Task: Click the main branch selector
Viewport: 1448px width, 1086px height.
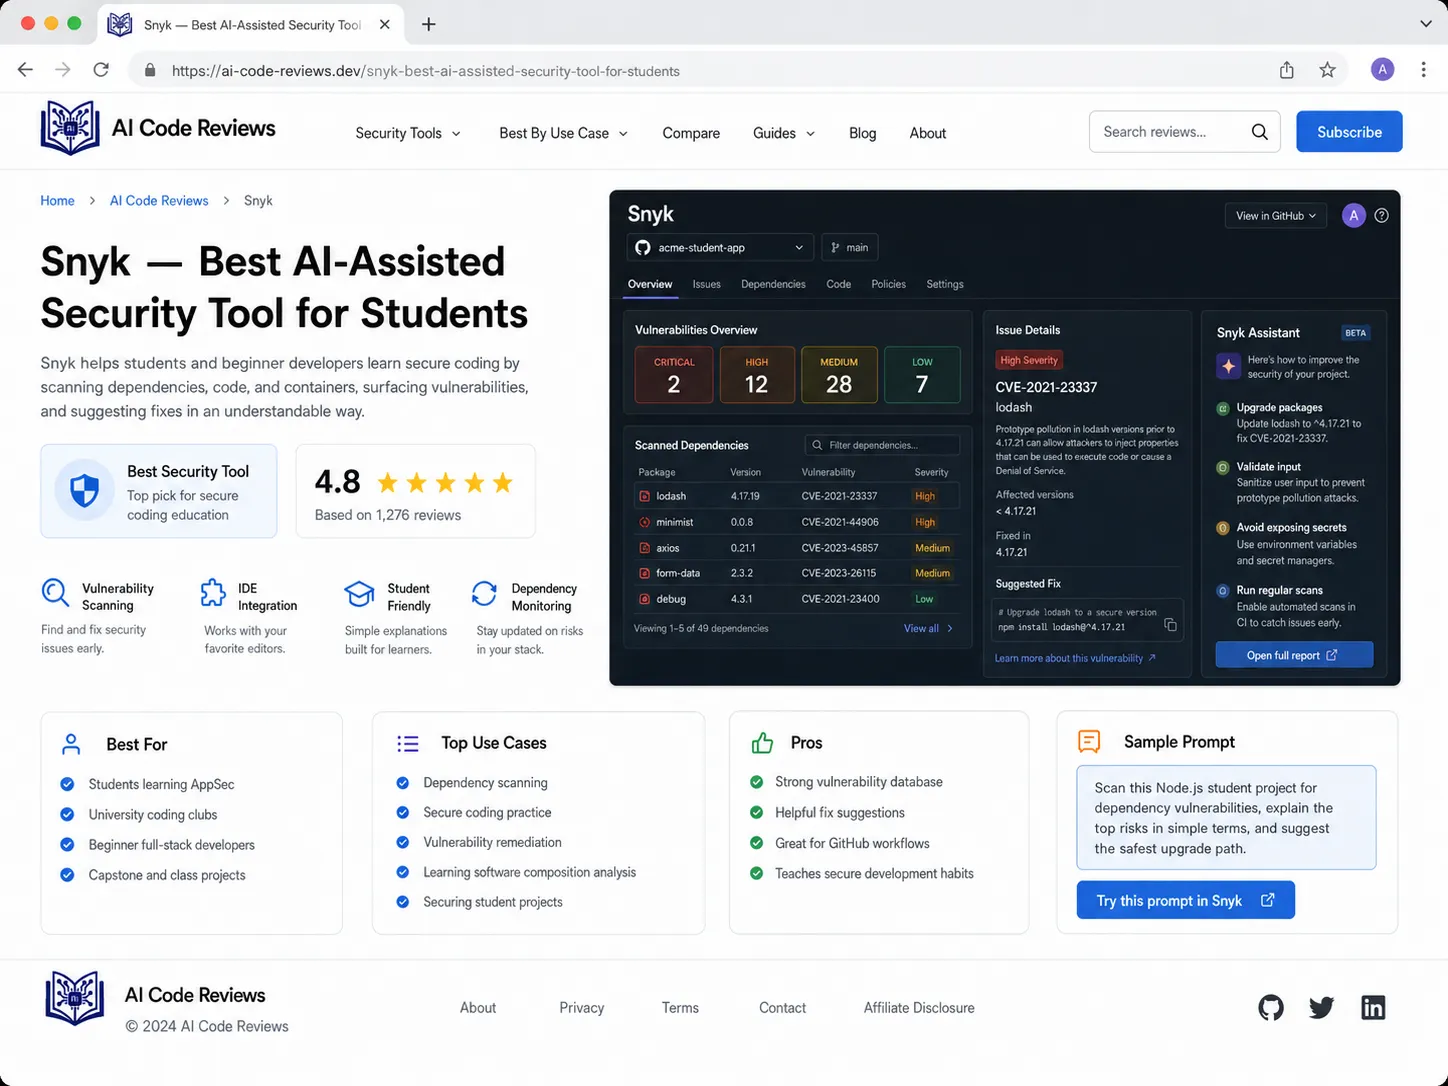Action: point(849,247)
